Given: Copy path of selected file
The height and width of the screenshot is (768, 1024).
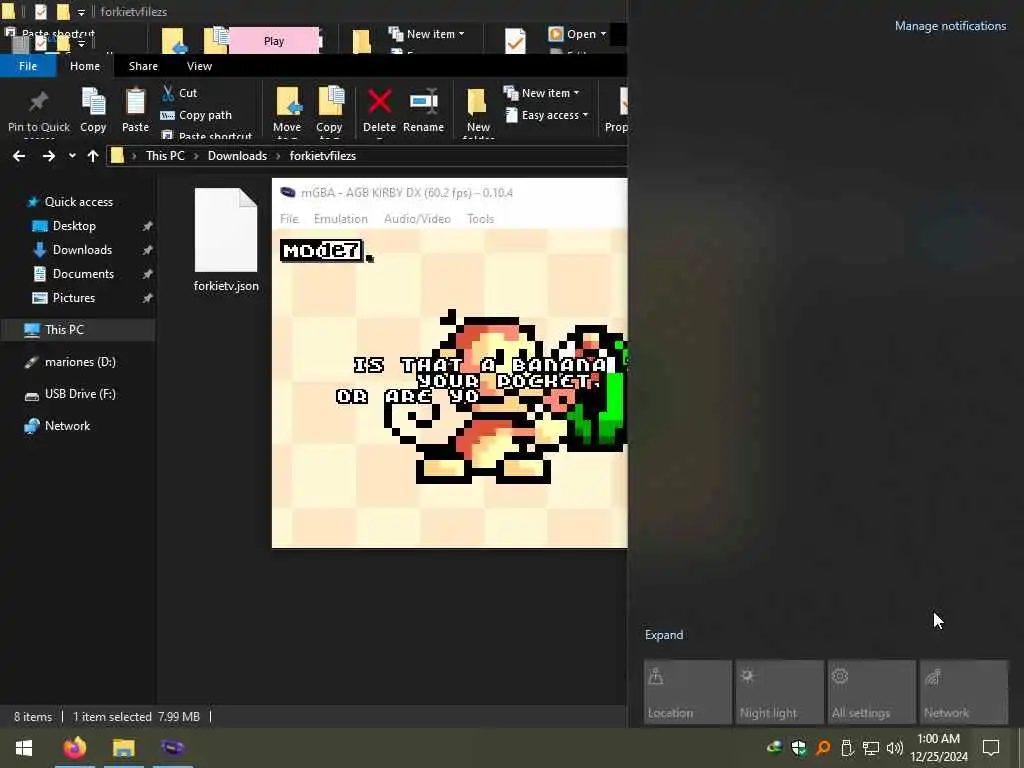Looking at the screenshot, I should pyautogui.click(x=196, y=115).
